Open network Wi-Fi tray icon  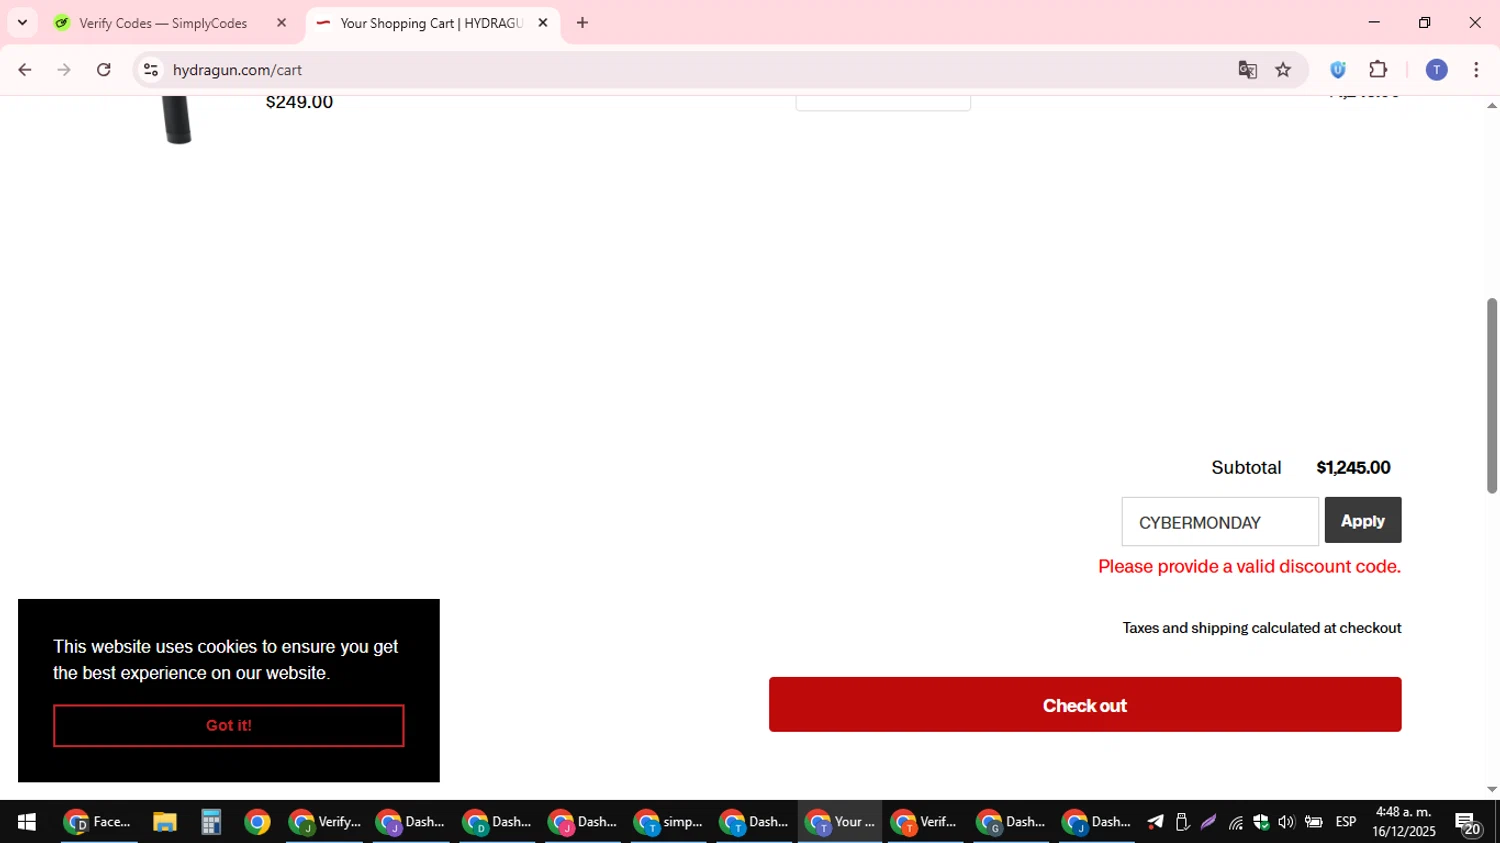tap(1235, 822)
